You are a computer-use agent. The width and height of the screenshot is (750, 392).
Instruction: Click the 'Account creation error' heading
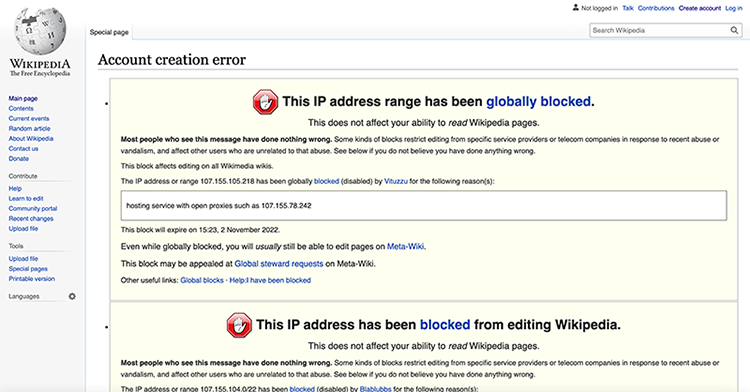[x=172, y=60]
